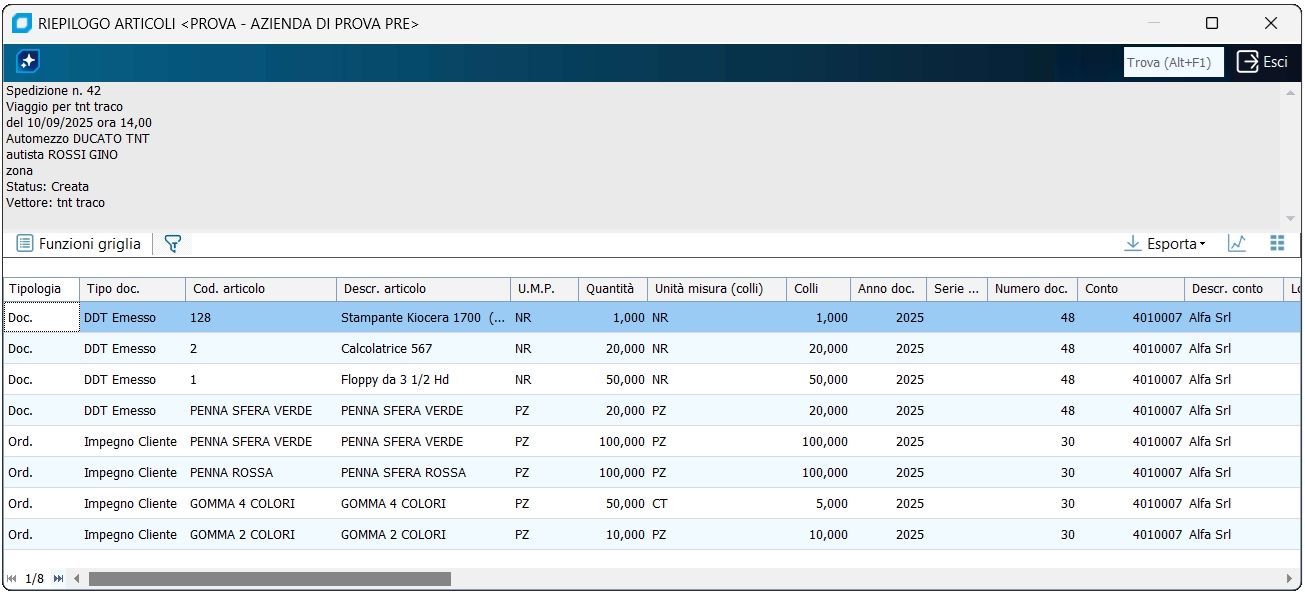
Task: Click the info panel scroll up arrow
Action: tap(1290, 92)
